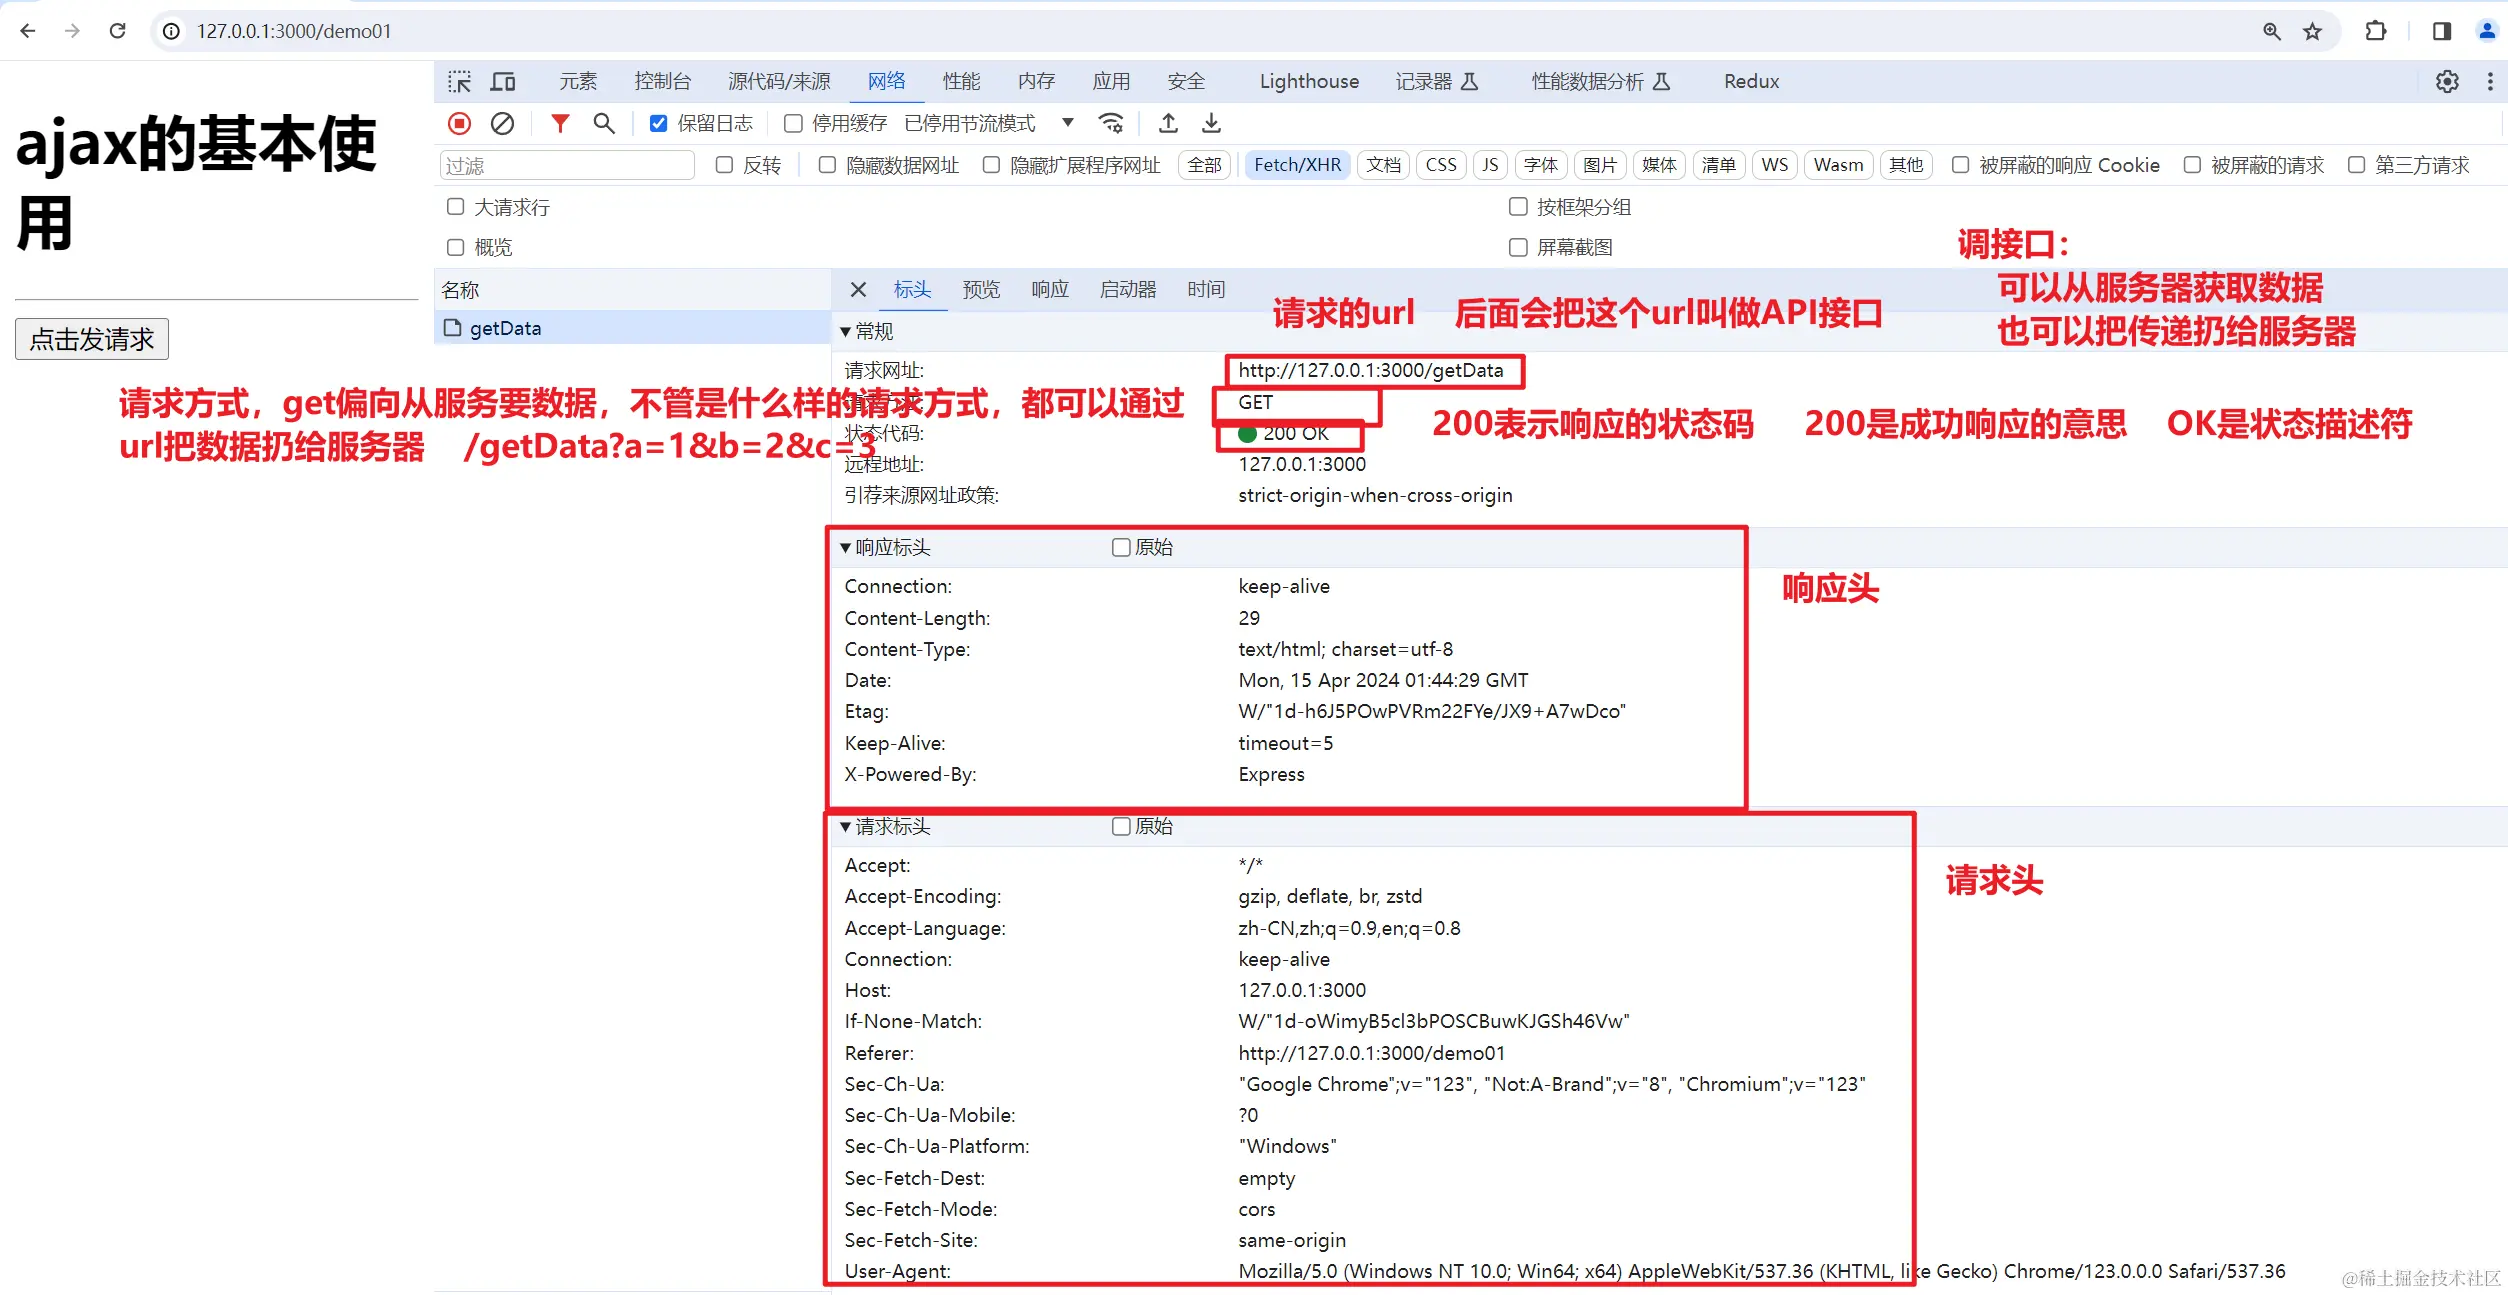Open network conditions wifi icon
This screenshot has height=1295, width=2508.
[1110, 123]
